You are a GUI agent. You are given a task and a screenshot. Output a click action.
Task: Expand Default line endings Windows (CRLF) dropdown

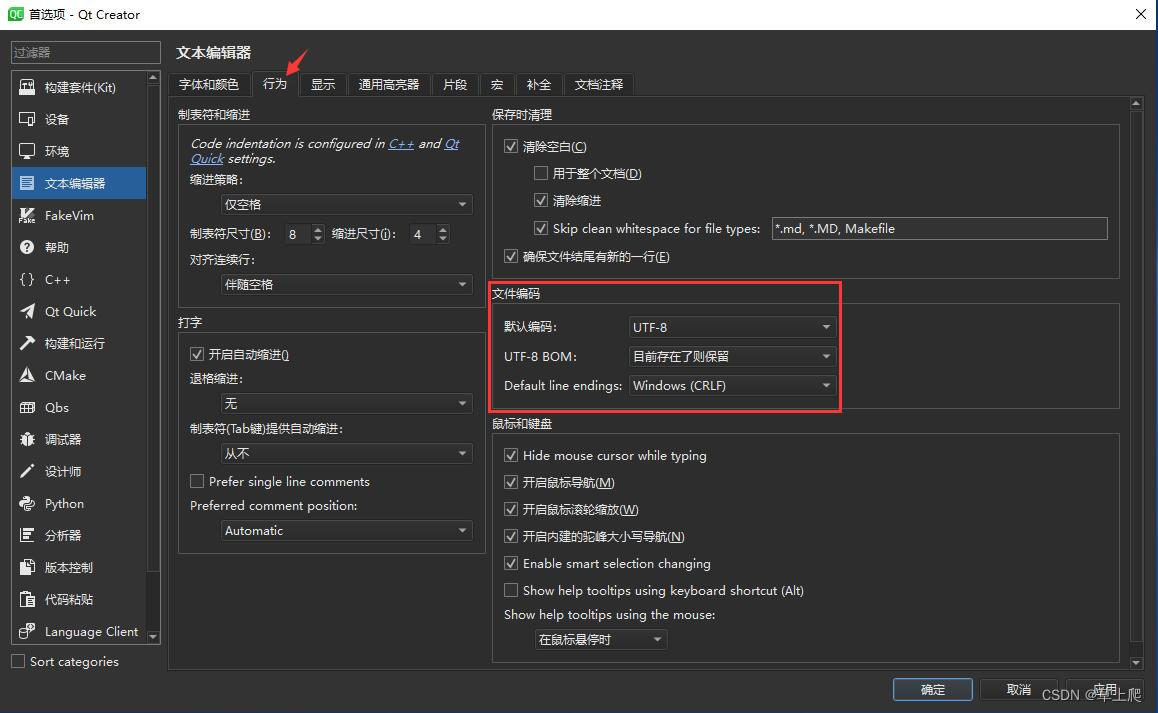click(733, 385)
